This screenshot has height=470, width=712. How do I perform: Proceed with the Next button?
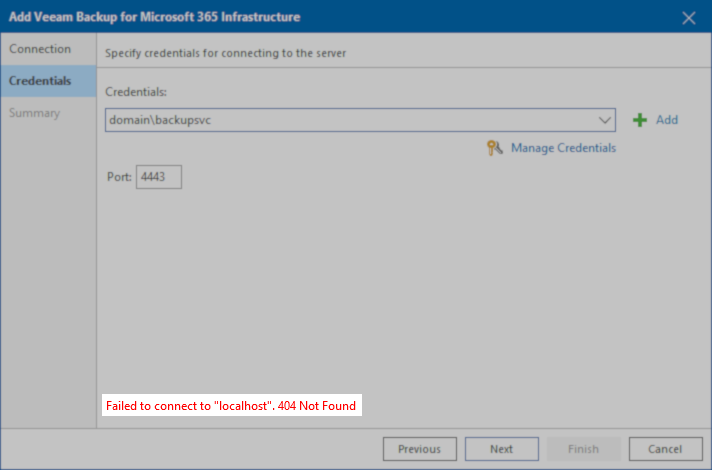pos(502,449)
